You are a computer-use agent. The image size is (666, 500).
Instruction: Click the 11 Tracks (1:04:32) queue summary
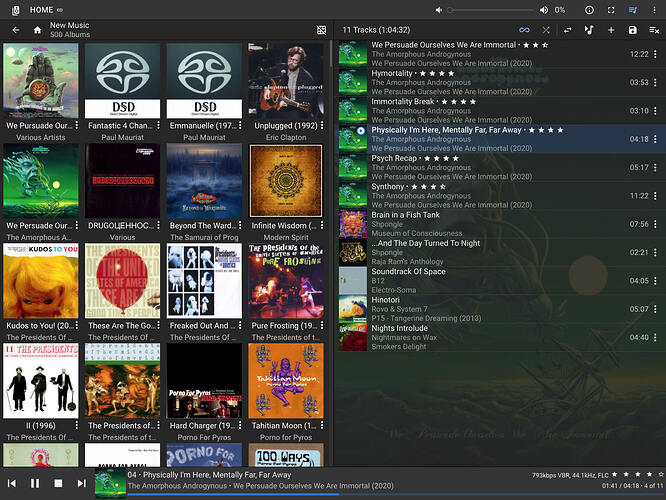click(376, 30)
